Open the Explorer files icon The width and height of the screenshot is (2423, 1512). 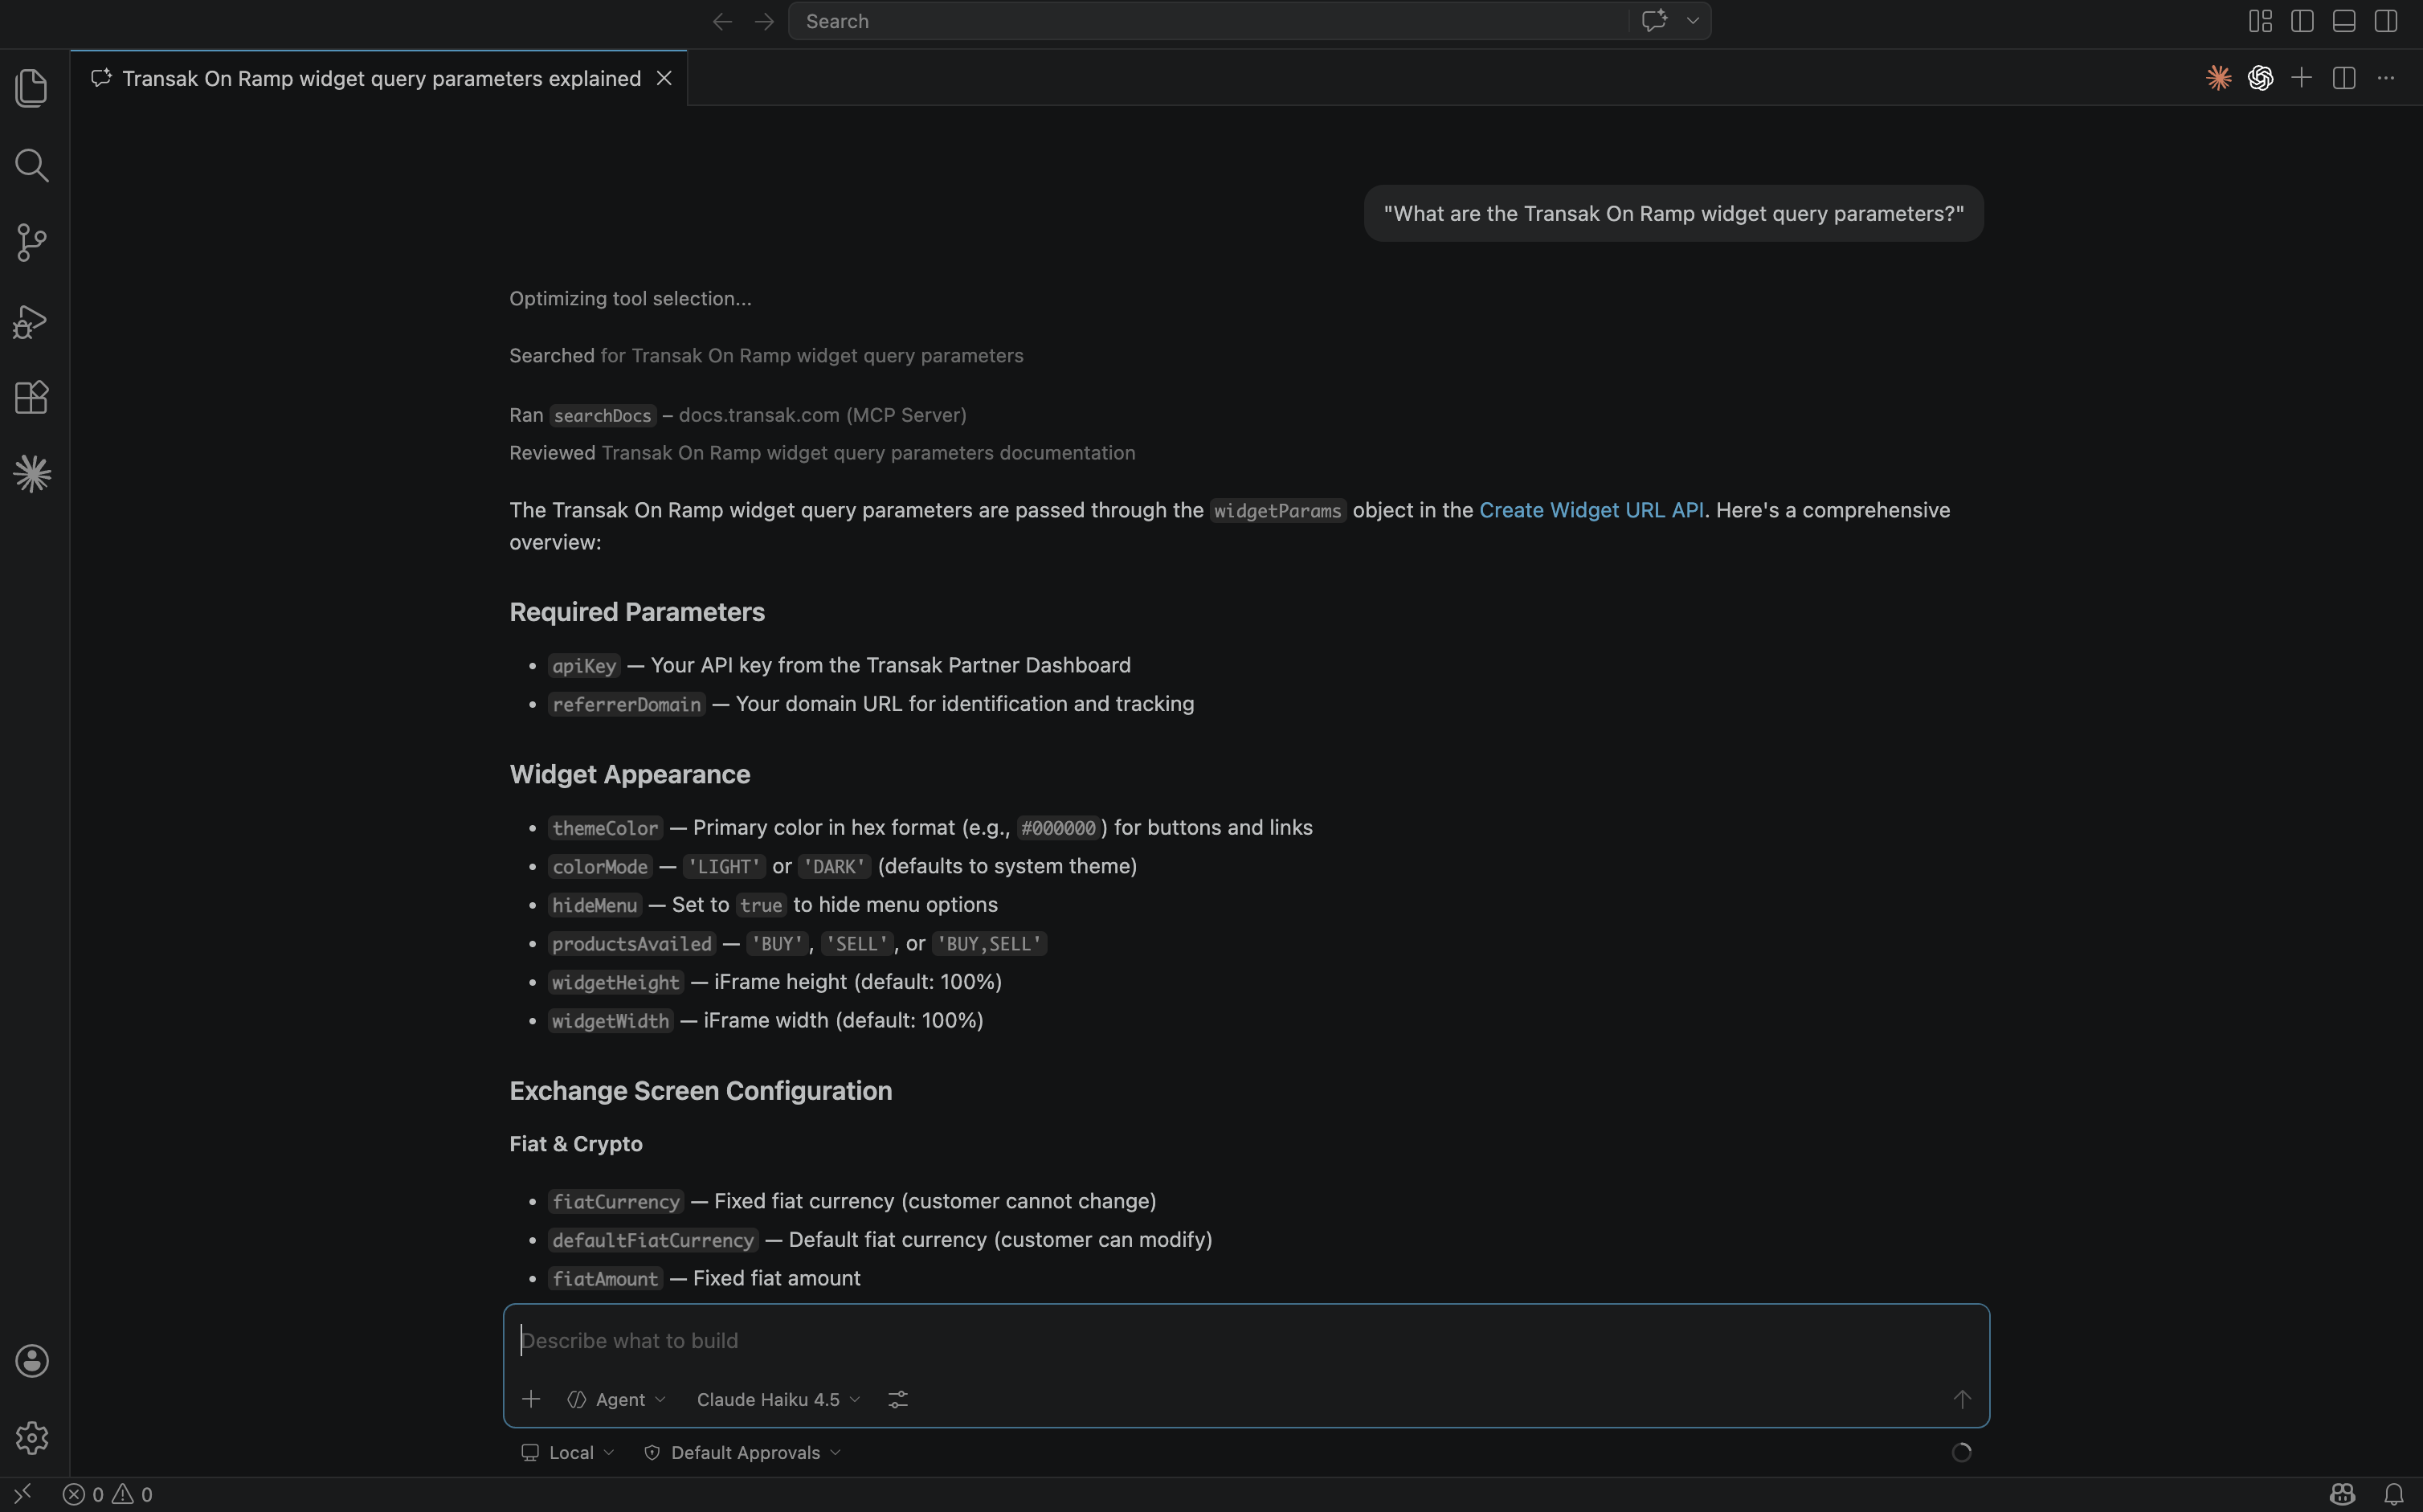click(x=32, y=88)
